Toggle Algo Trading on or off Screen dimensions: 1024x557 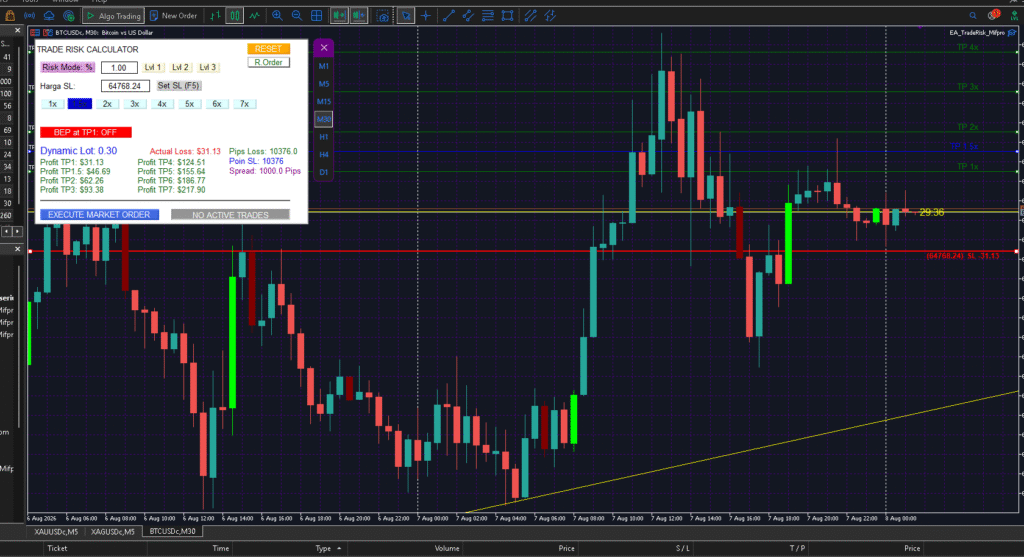pos(114,16)
